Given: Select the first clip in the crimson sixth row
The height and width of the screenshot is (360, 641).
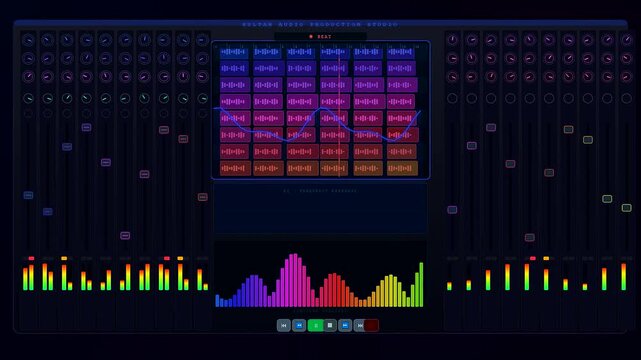Looking at the screenshot, I should (x=234, y=135).
